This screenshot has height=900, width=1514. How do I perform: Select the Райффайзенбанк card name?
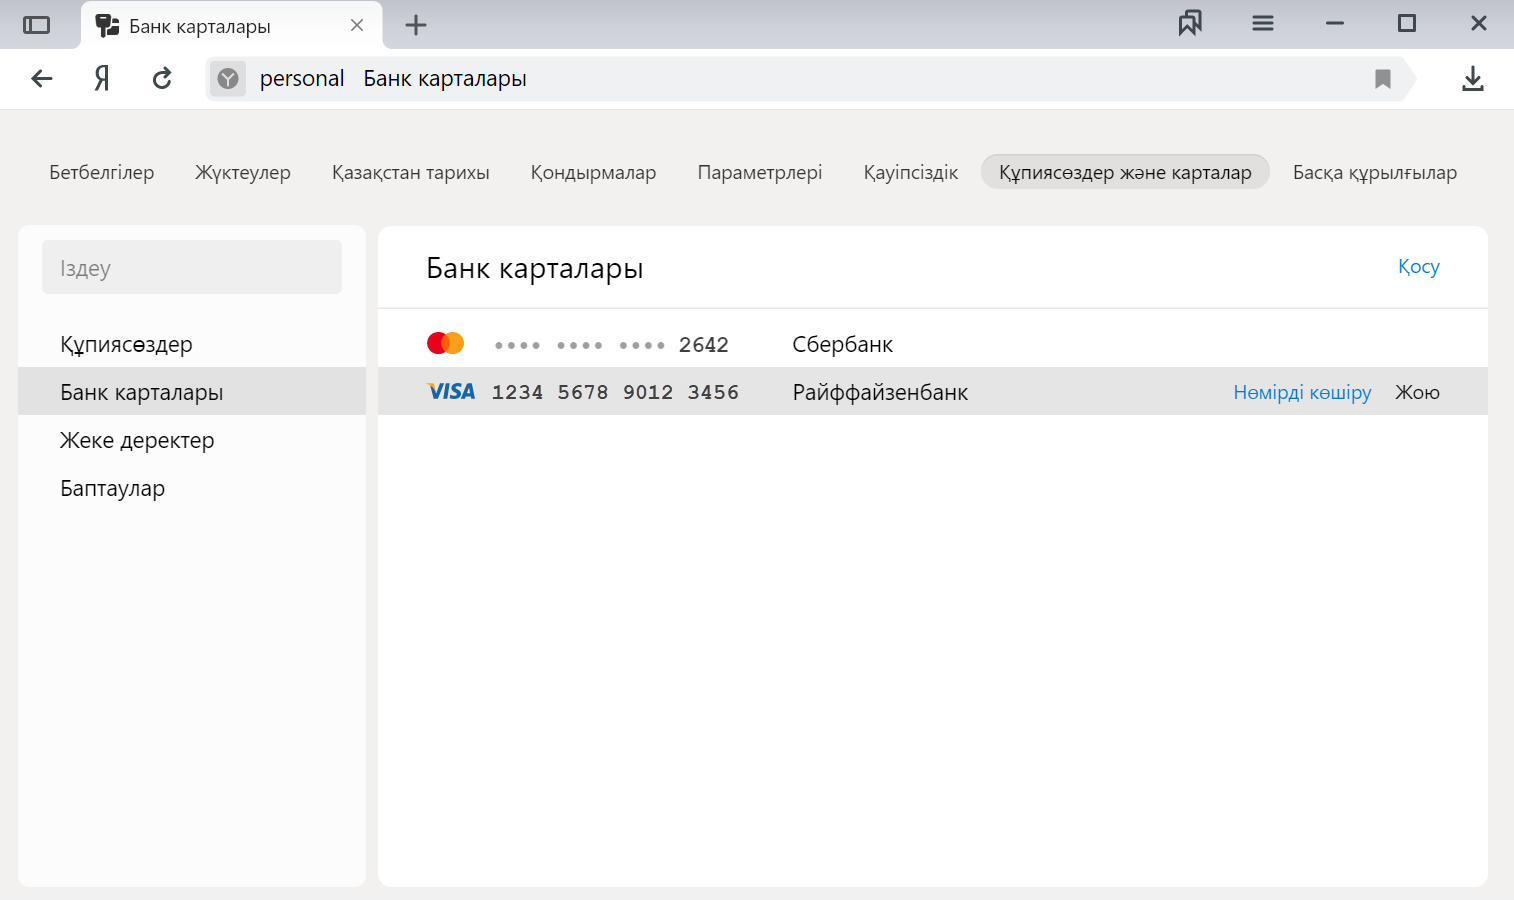880,392
